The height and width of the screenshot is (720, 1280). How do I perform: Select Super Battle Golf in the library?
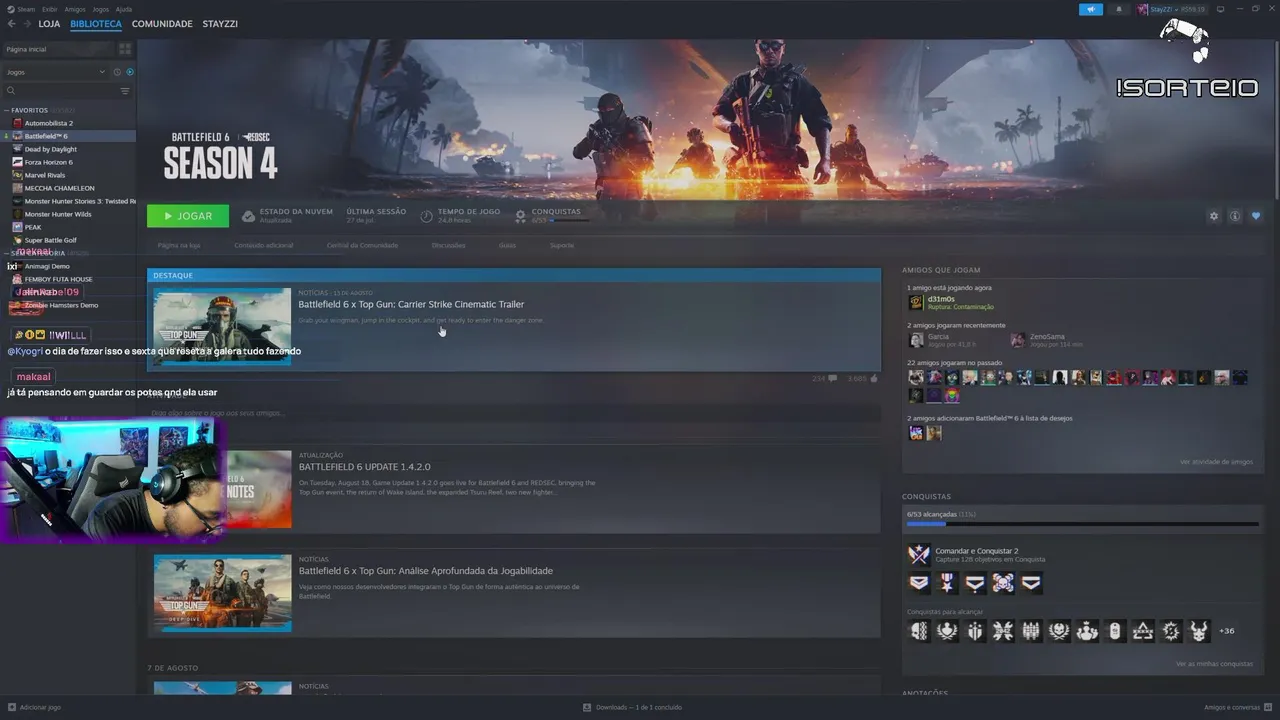click(x=70, y=240)
